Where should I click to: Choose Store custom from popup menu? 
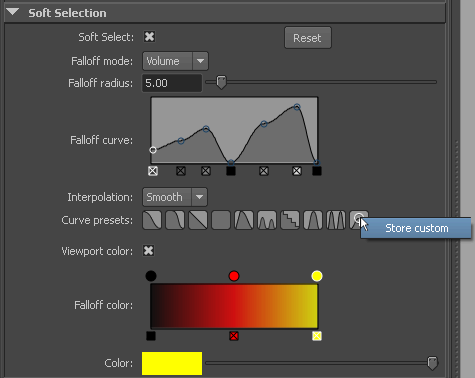pos(416,228)
